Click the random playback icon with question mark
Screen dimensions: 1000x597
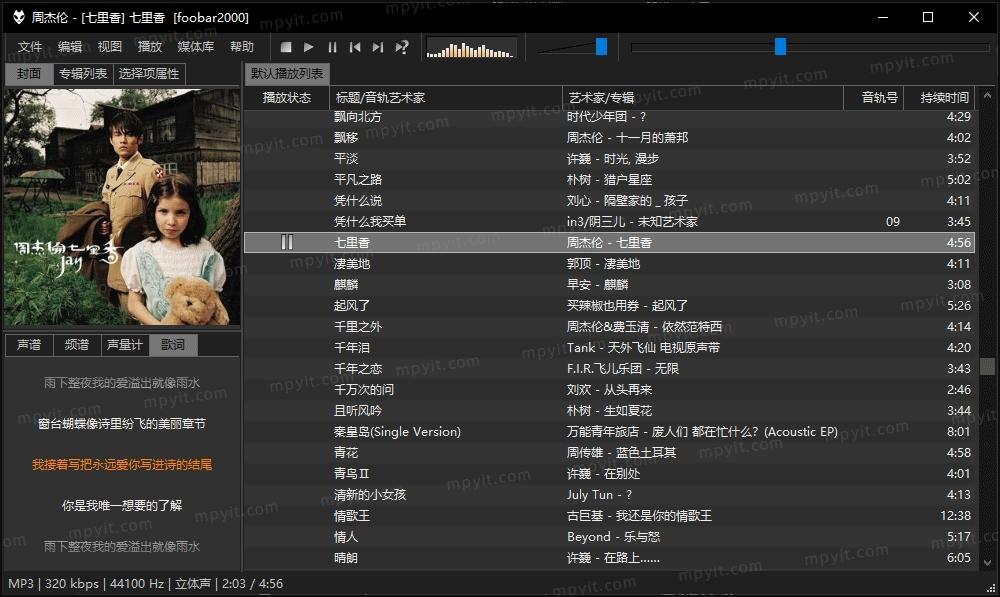(402, 46)
